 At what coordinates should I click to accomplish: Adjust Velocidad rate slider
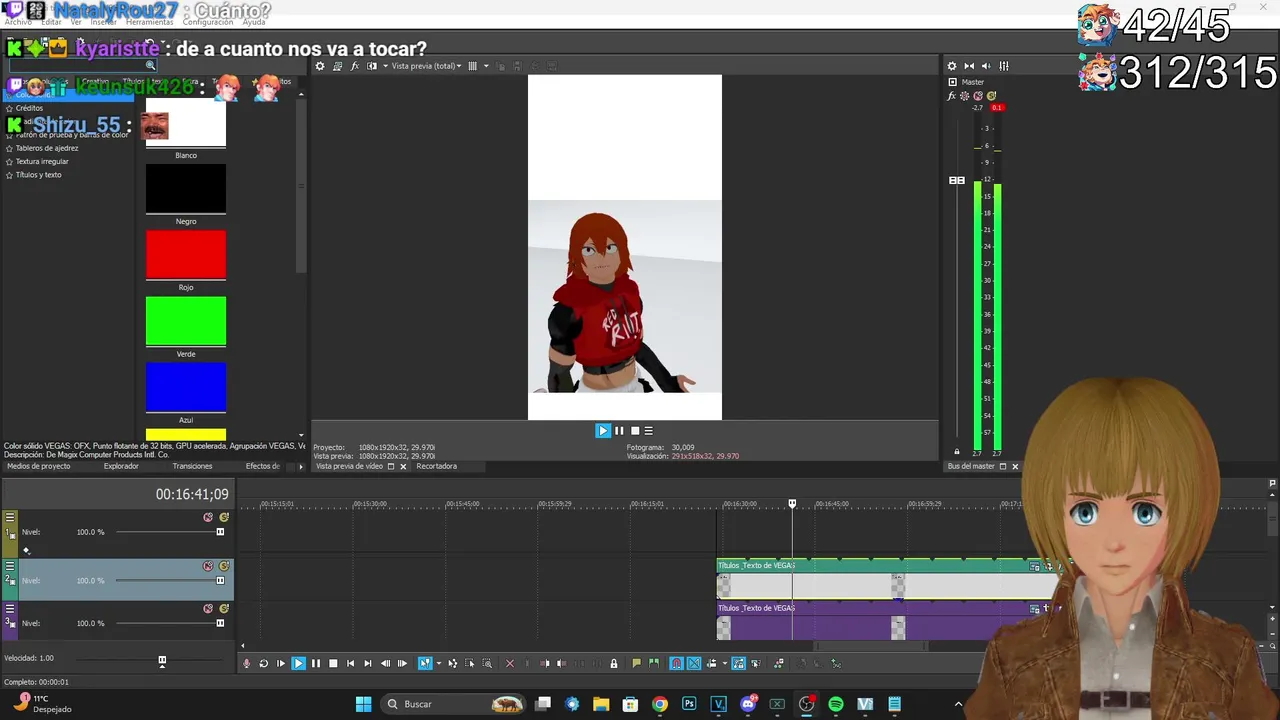pyautogui.click(x=162, y=660)
